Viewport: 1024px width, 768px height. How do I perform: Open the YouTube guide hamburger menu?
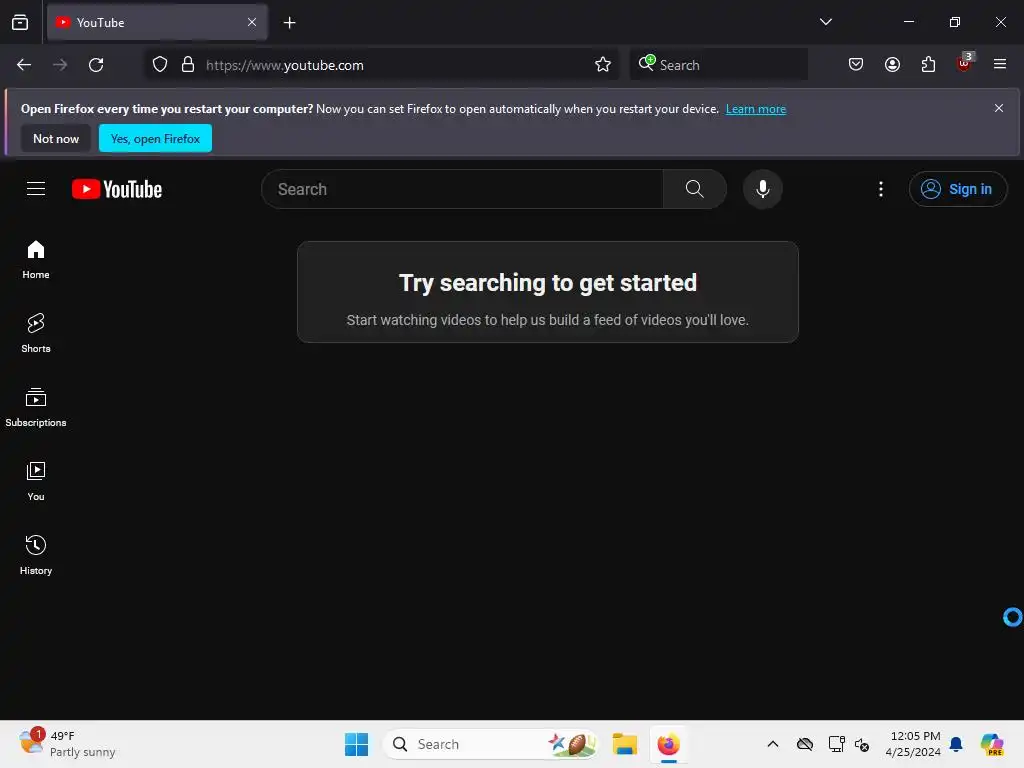click(36, 189)
